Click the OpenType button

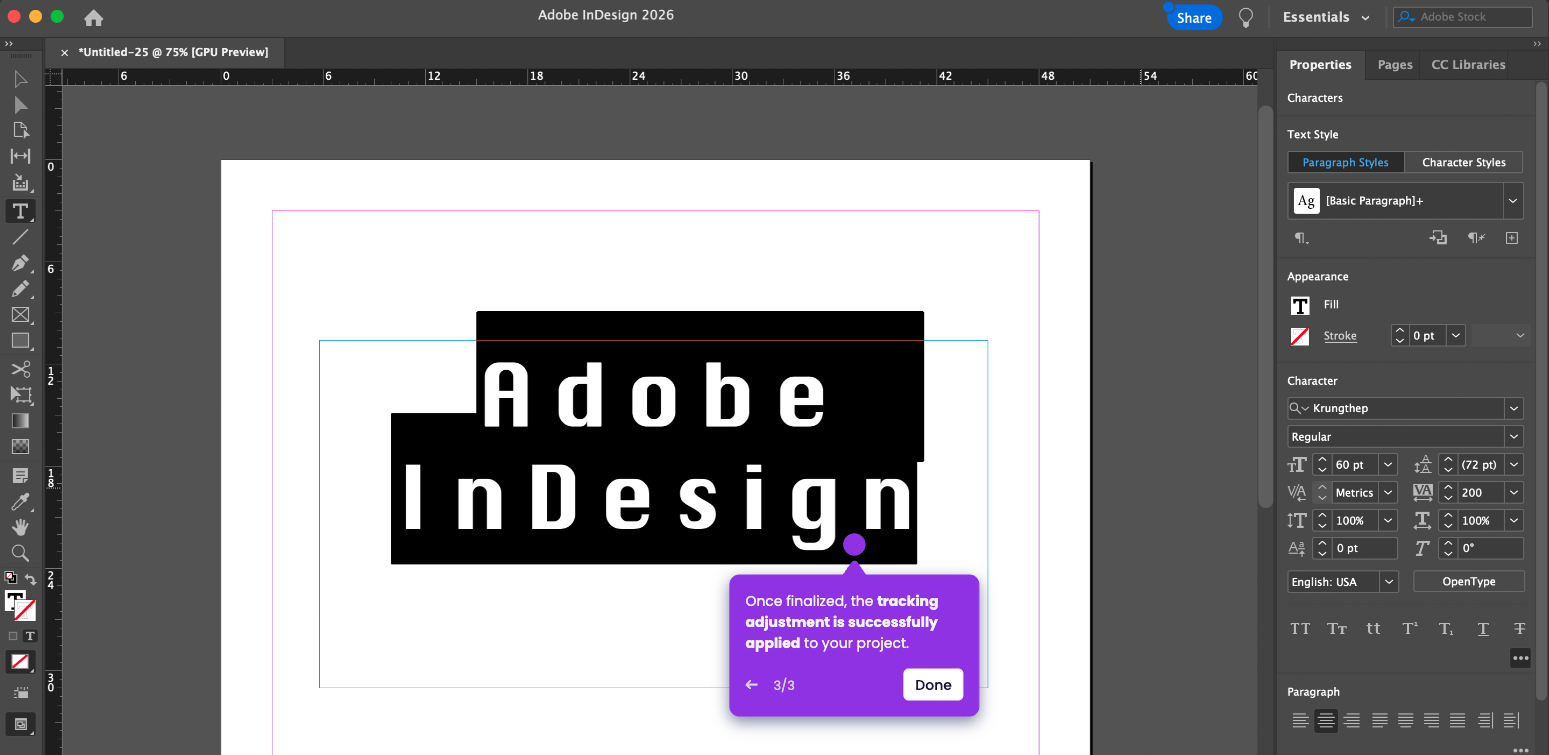coord(1468,581)
